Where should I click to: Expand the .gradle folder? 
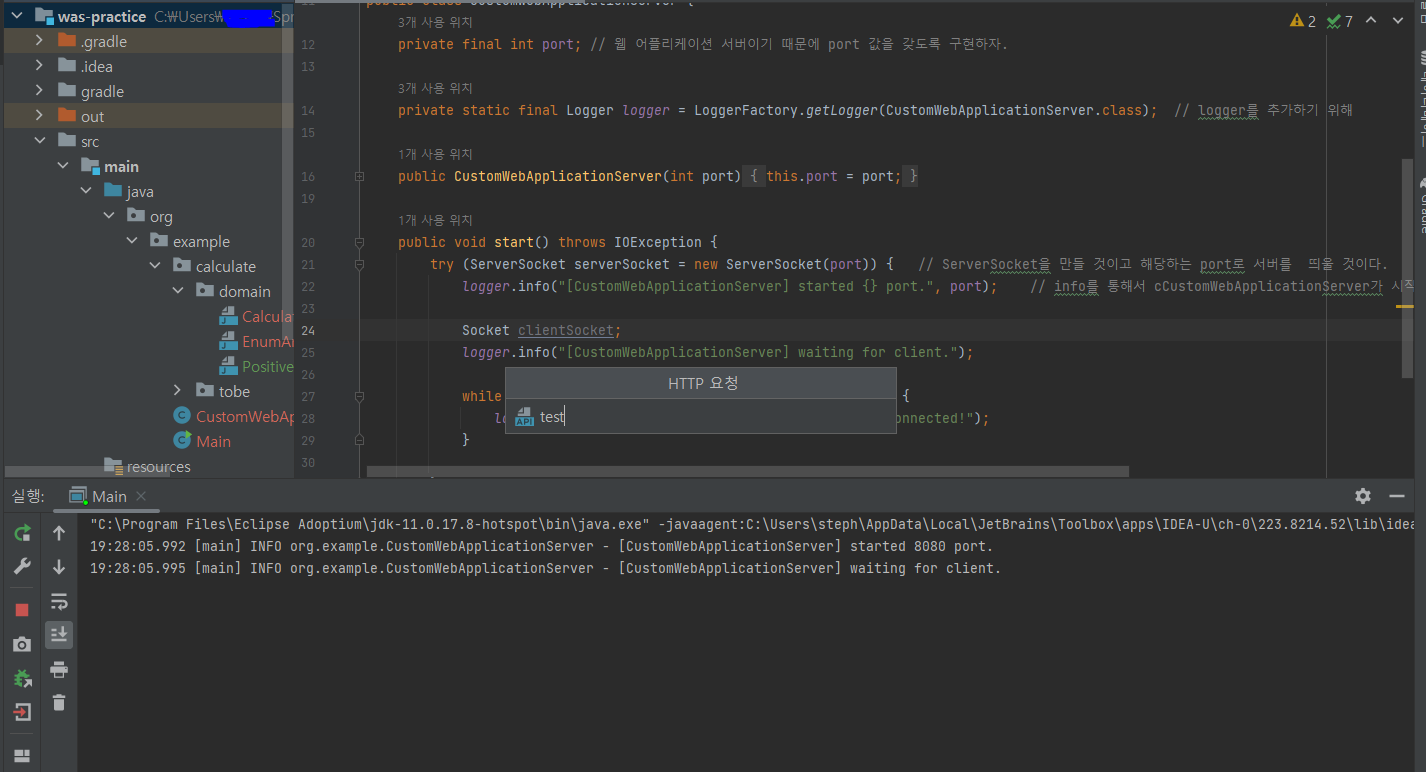point(39,41)
